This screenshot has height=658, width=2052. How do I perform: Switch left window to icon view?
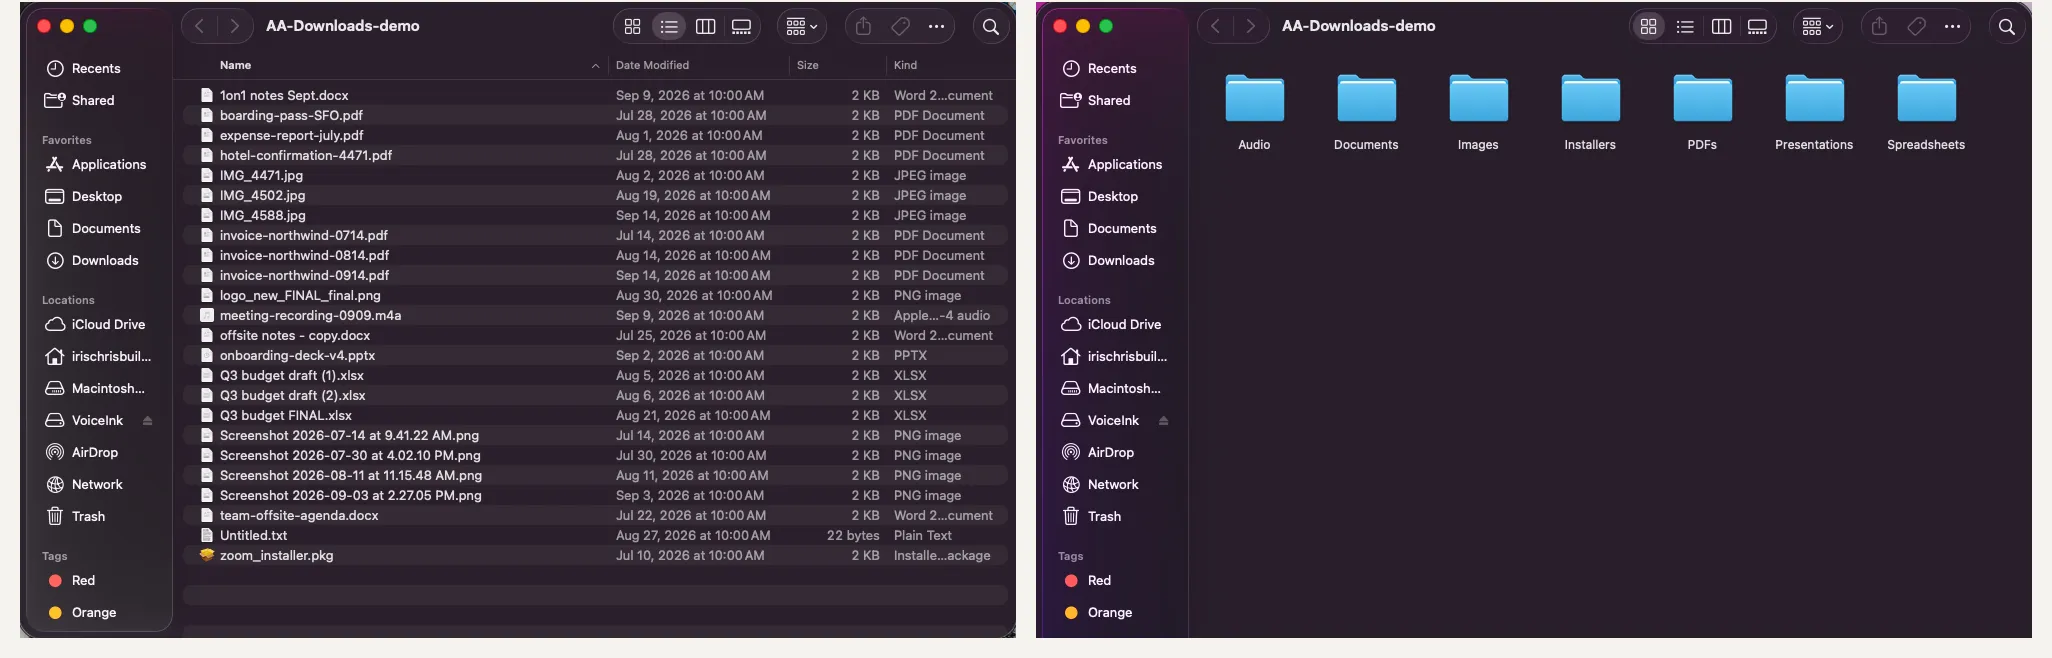tap(632, 27)
